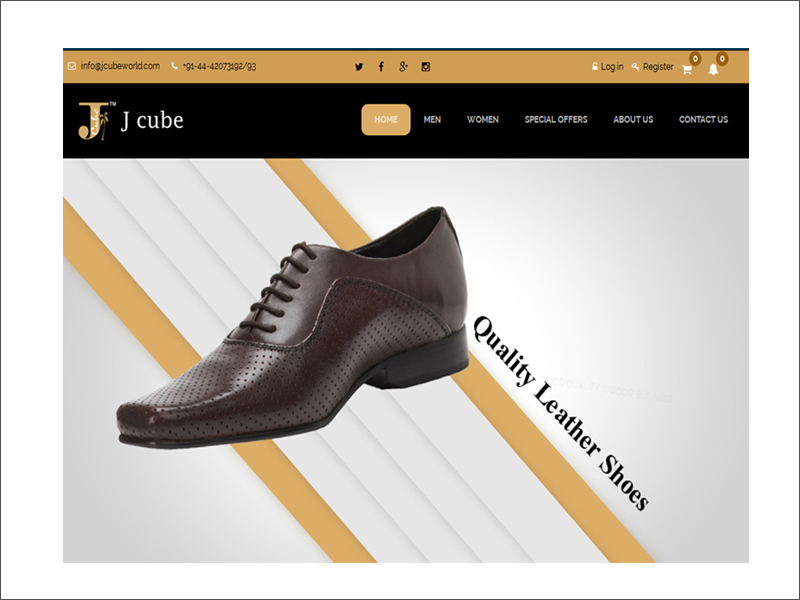Click the J cube logo
800x600 pixels.
[130, 121]
